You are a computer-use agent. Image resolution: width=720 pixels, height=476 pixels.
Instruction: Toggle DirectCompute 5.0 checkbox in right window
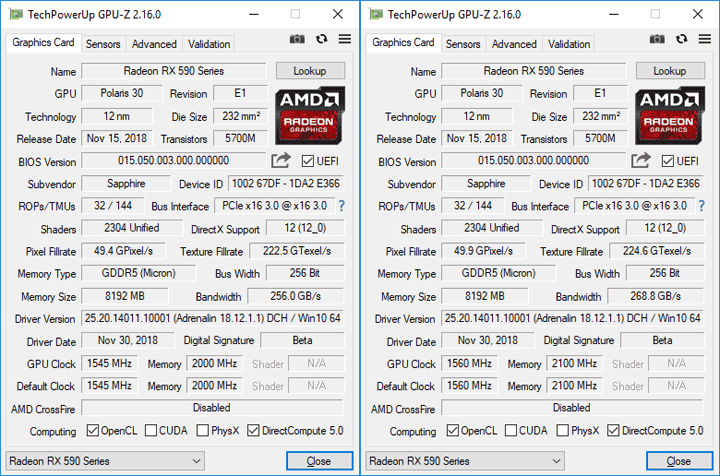[613, 431]
